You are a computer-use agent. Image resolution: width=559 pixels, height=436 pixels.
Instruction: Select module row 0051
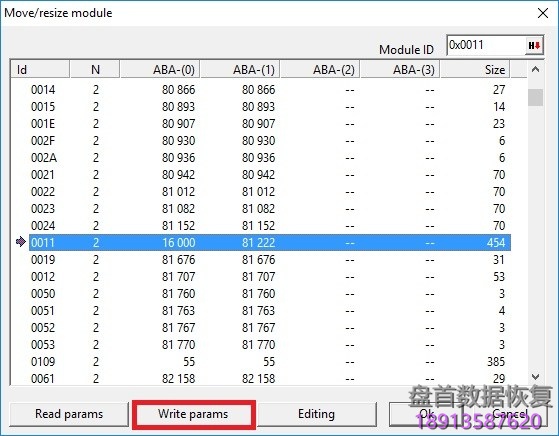pos(270,311)
